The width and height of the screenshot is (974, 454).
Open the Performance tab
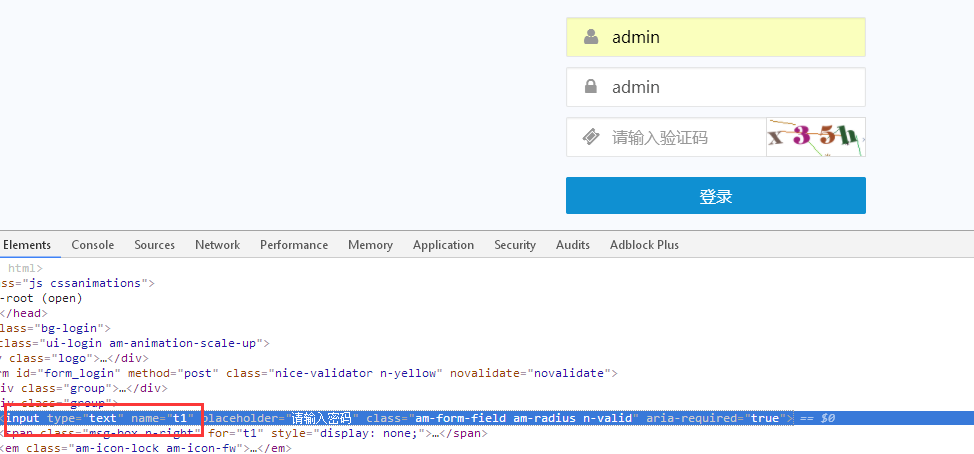tap(294, 245)
